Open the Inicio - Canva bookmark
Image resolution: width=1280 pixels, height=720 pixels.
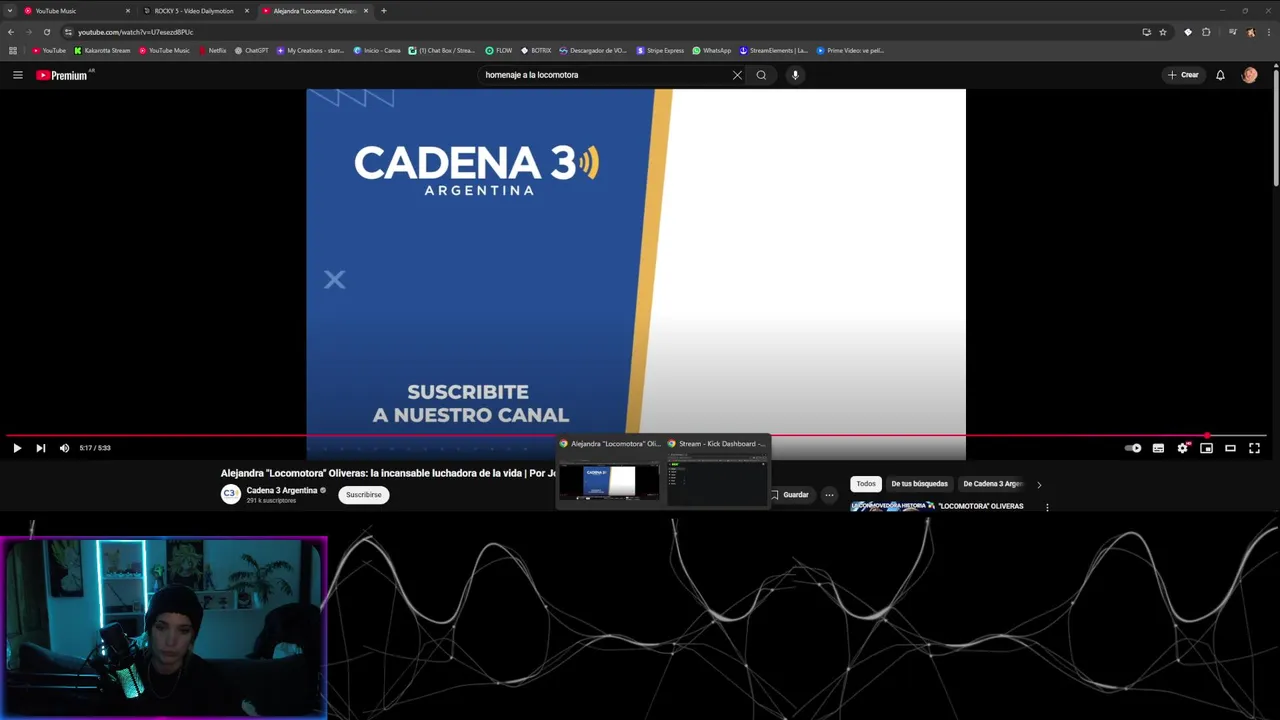tap(377, 50)
